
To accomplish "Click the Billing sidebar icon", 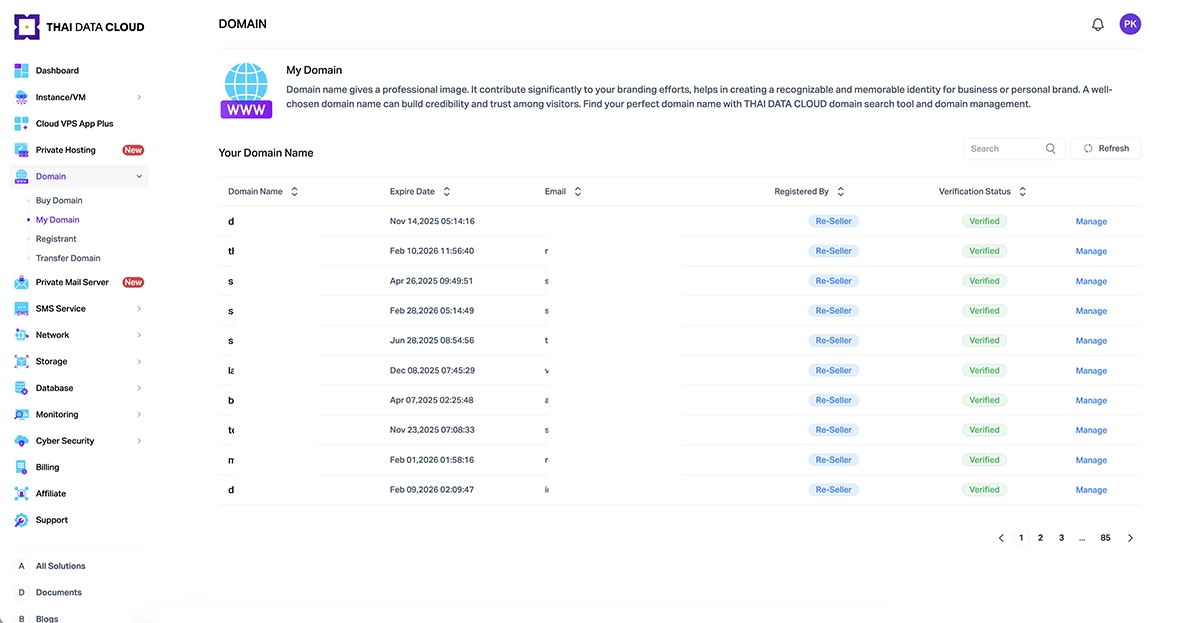I will point(21,467).
